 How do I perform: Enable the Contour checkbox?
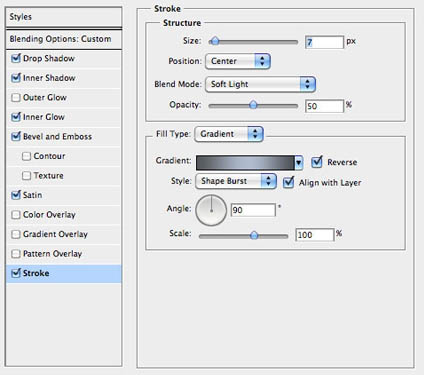[26, 156]
